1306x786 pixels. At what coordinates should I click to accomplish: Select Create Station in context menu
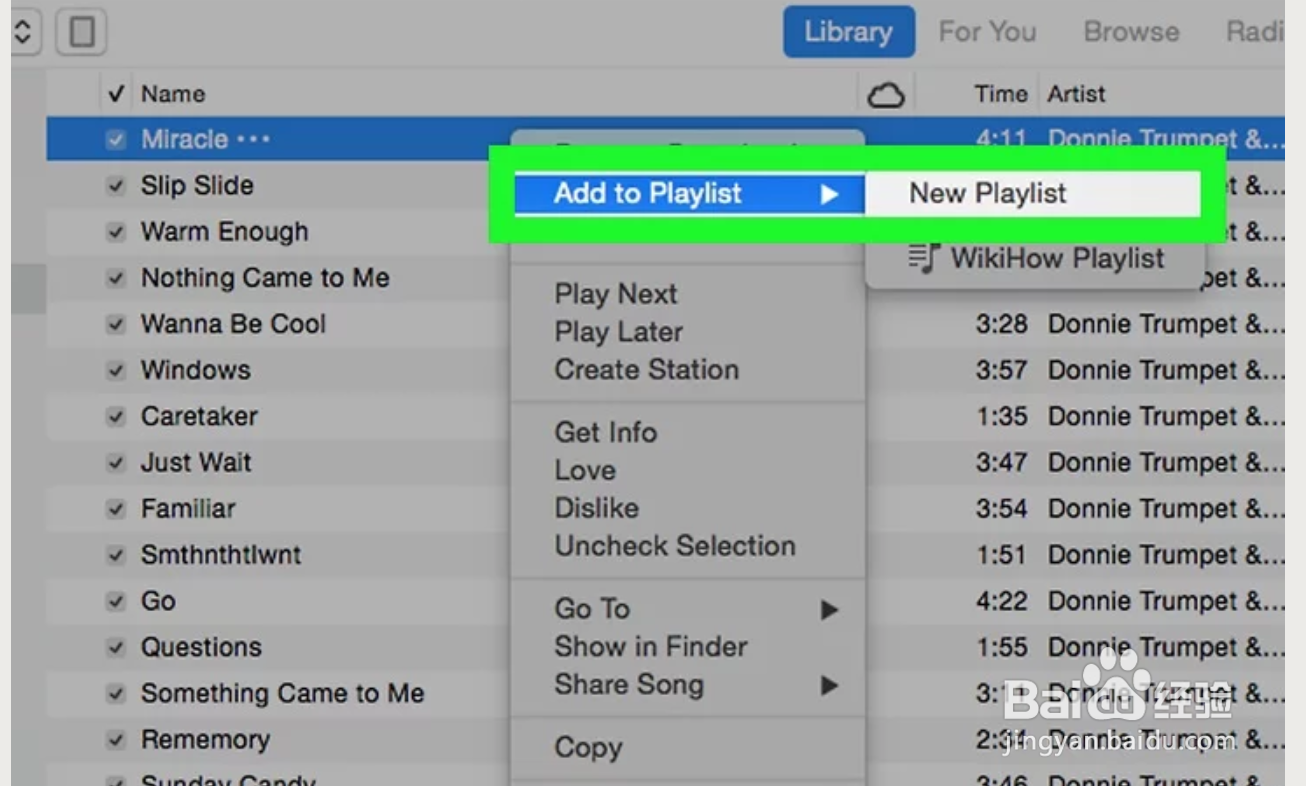click(647, 369)
